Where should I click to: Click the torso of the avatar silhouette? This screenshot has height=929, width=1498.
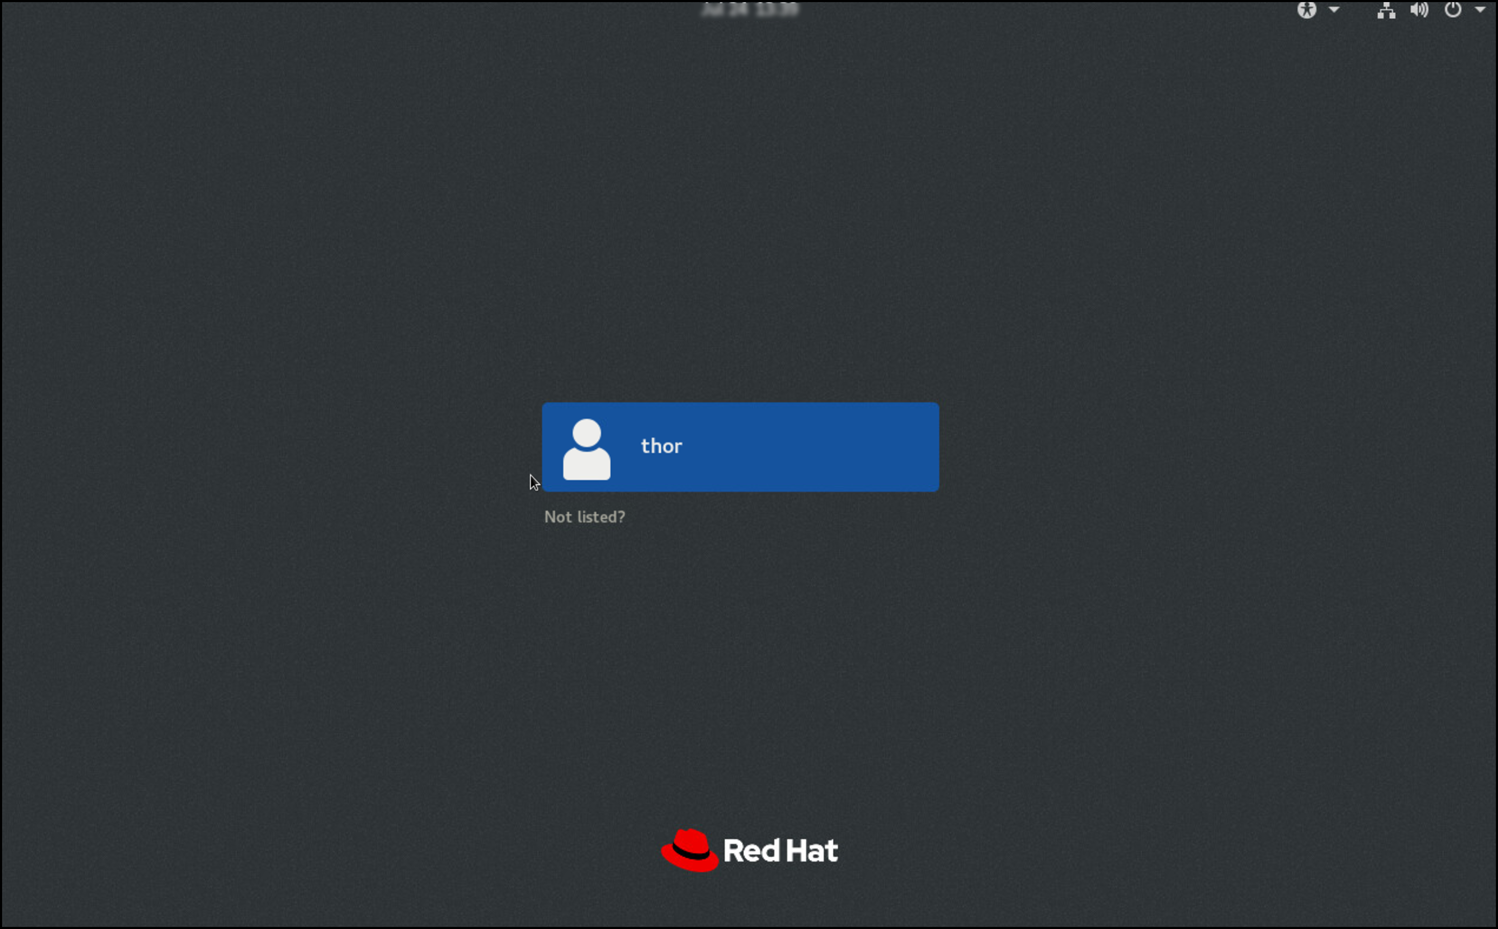click(x=587, y=465)
